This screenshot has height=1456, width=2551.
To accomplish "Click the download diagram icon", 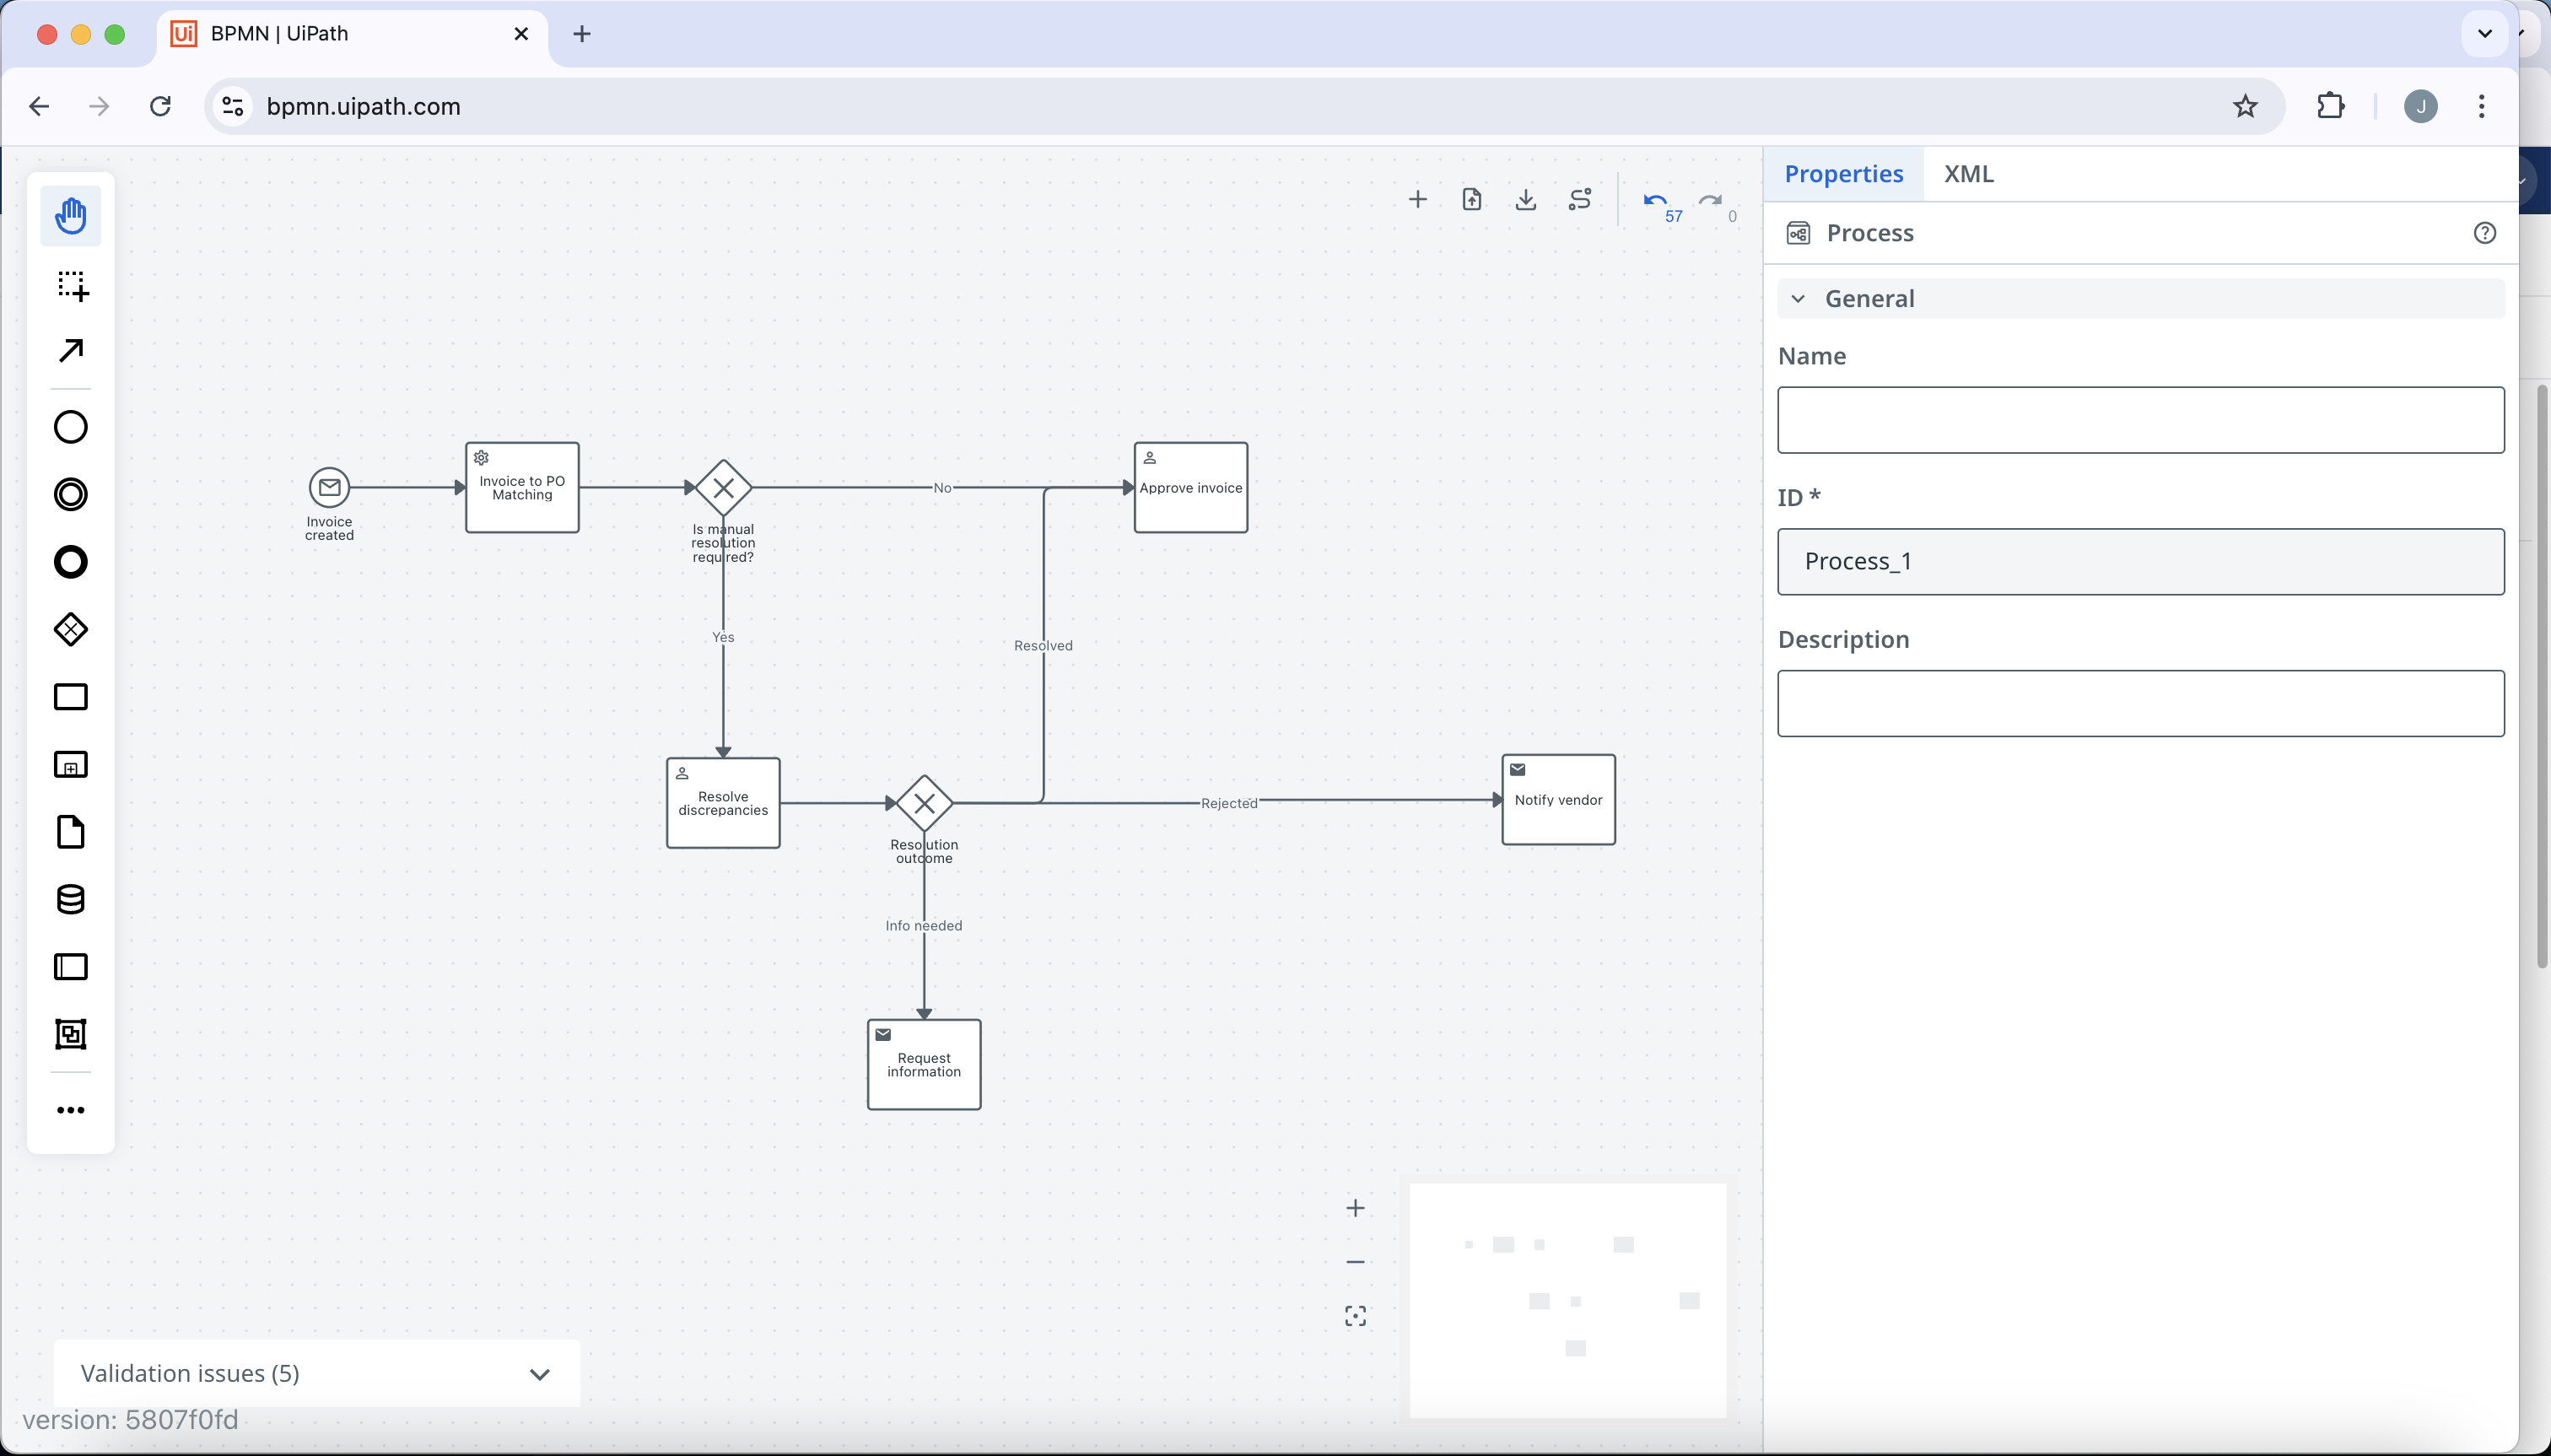I will (1526, 199).
